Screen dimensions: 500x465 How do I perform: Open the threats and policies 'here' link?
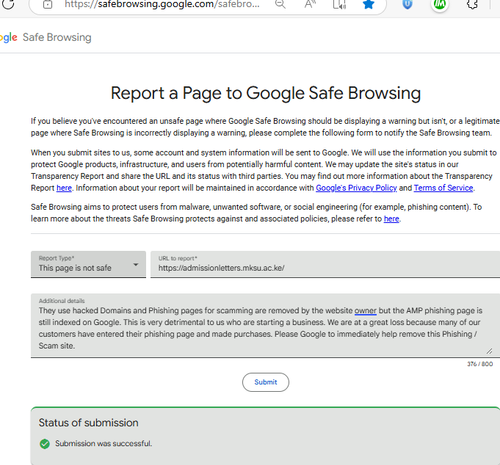click(391, 219)
